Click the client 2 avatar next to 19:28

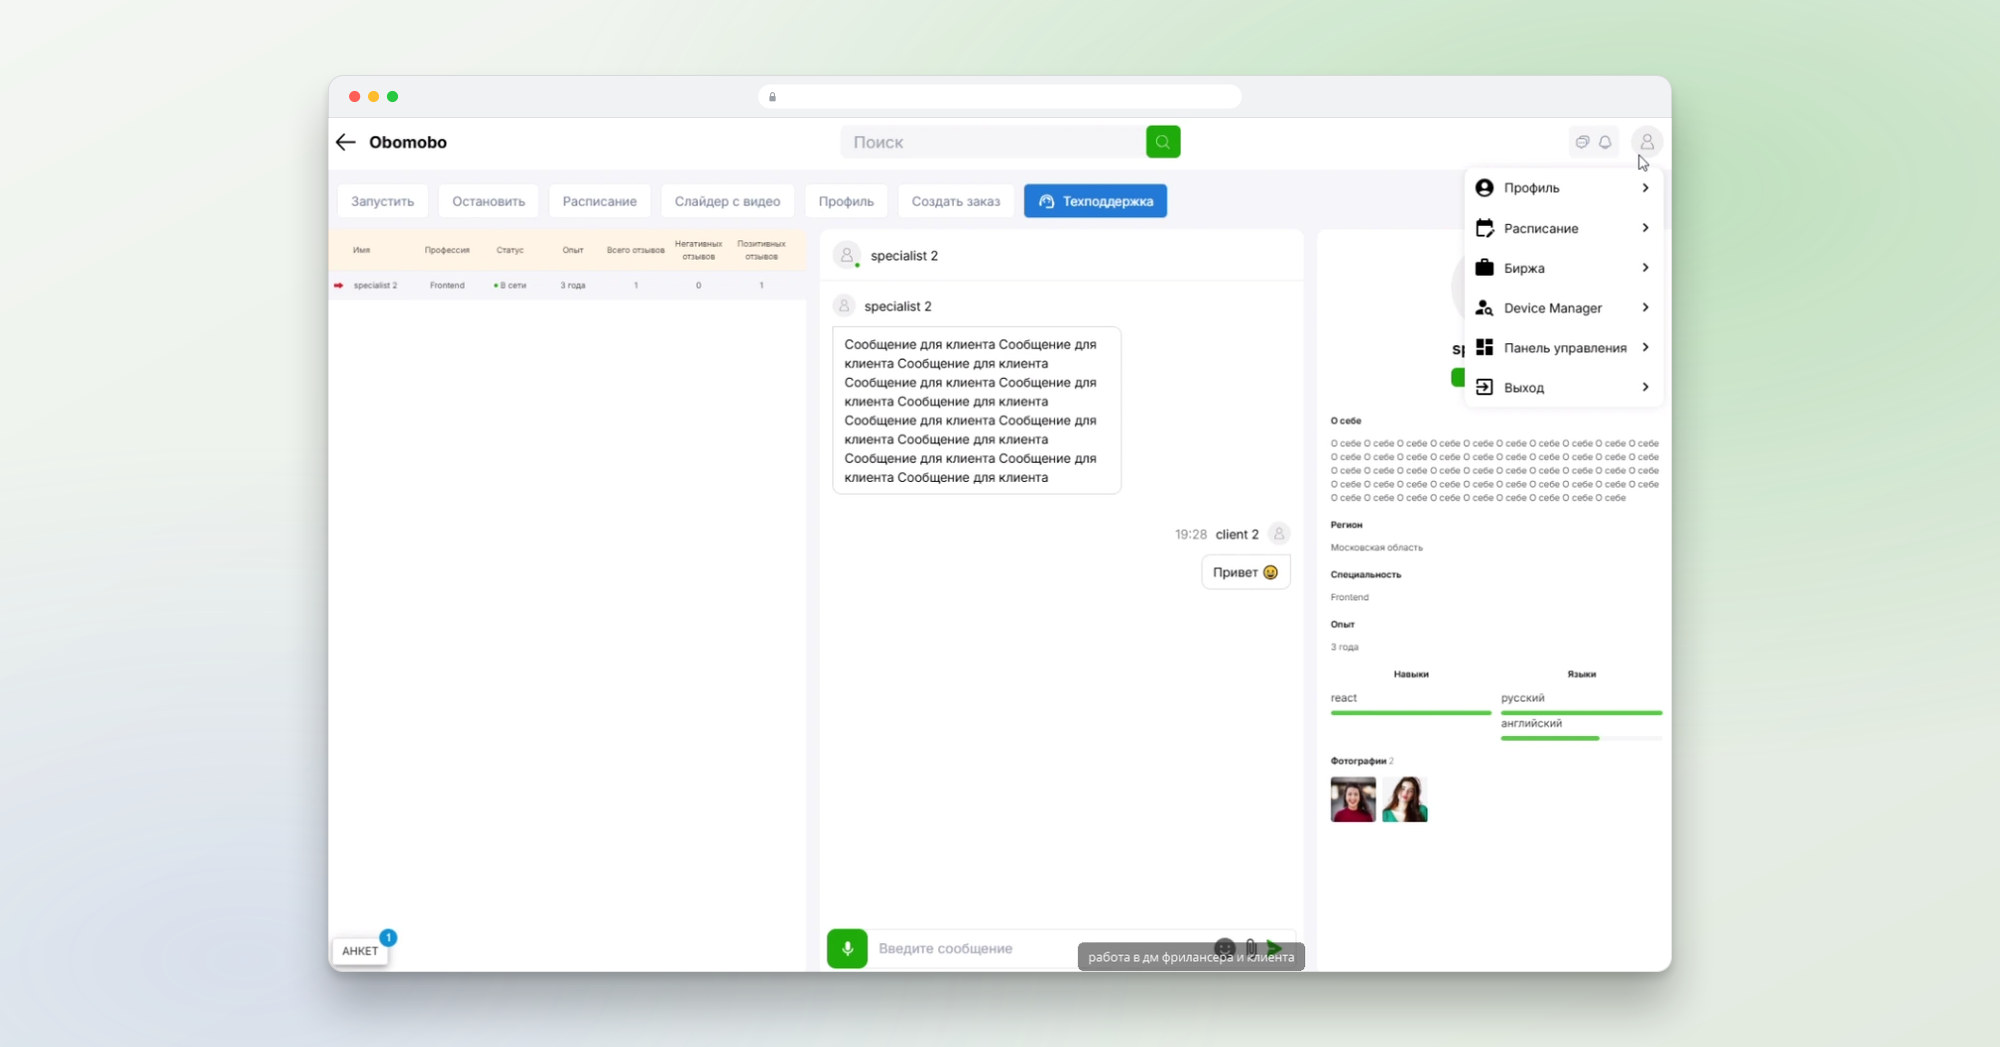click(1278, 534)
